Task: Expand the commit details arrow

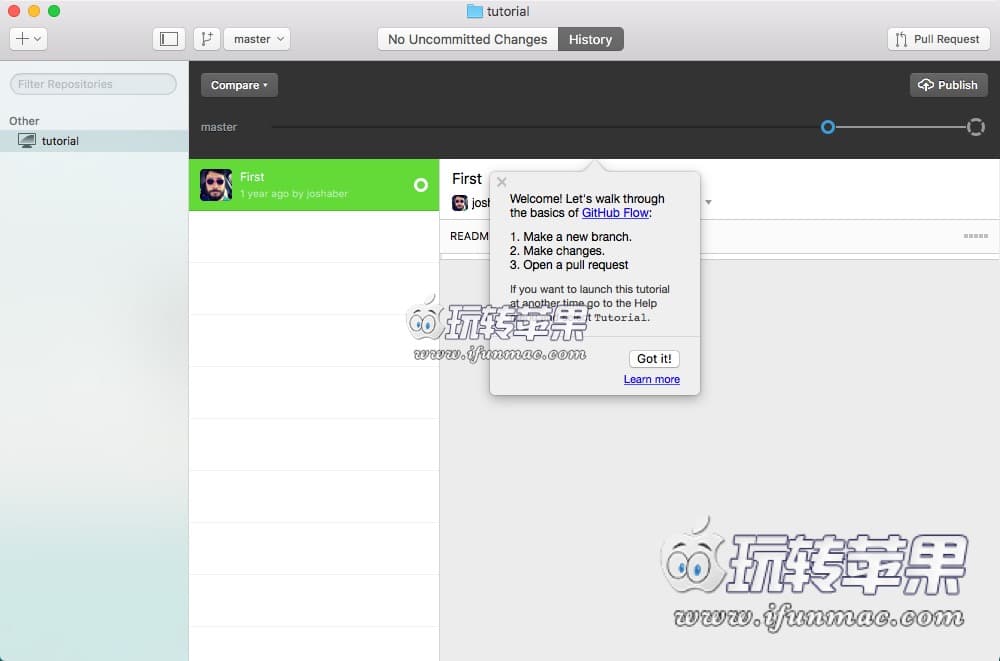Action: [708, 202]
